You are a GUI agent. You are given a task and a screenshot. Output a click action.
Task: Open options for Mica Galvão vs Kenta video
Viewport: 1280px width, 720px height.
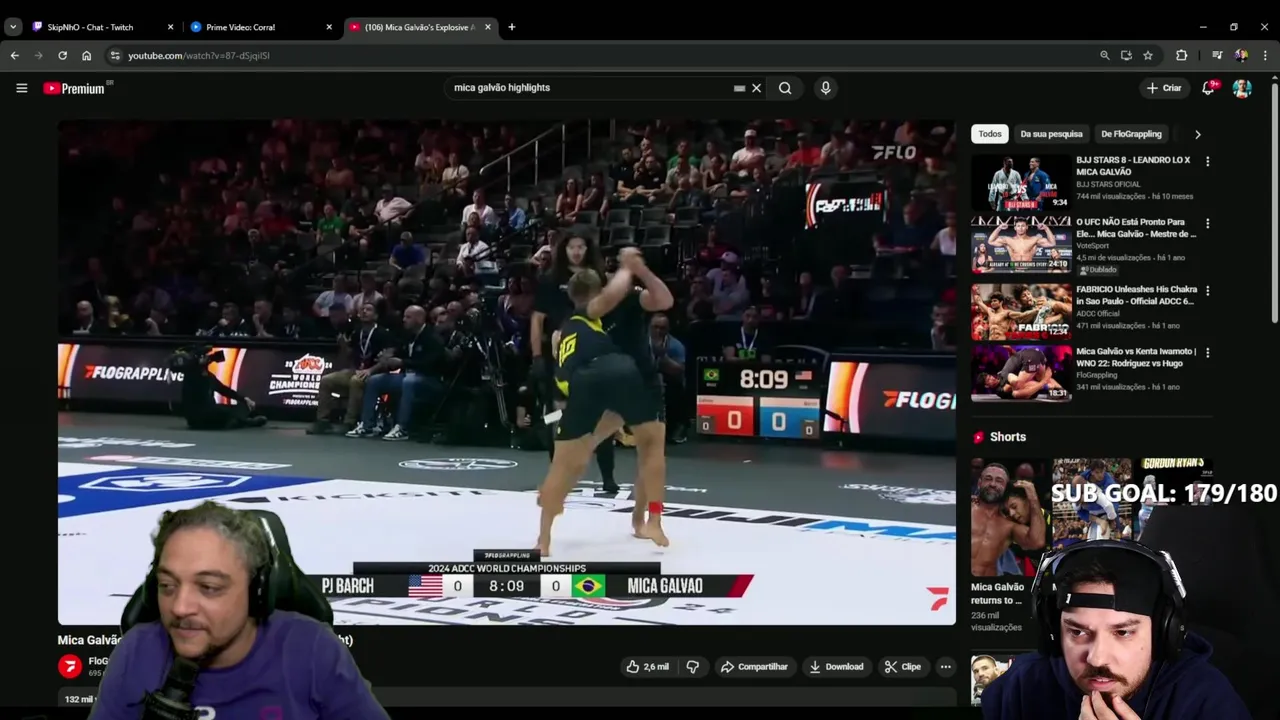click(x=1207, y=353)
